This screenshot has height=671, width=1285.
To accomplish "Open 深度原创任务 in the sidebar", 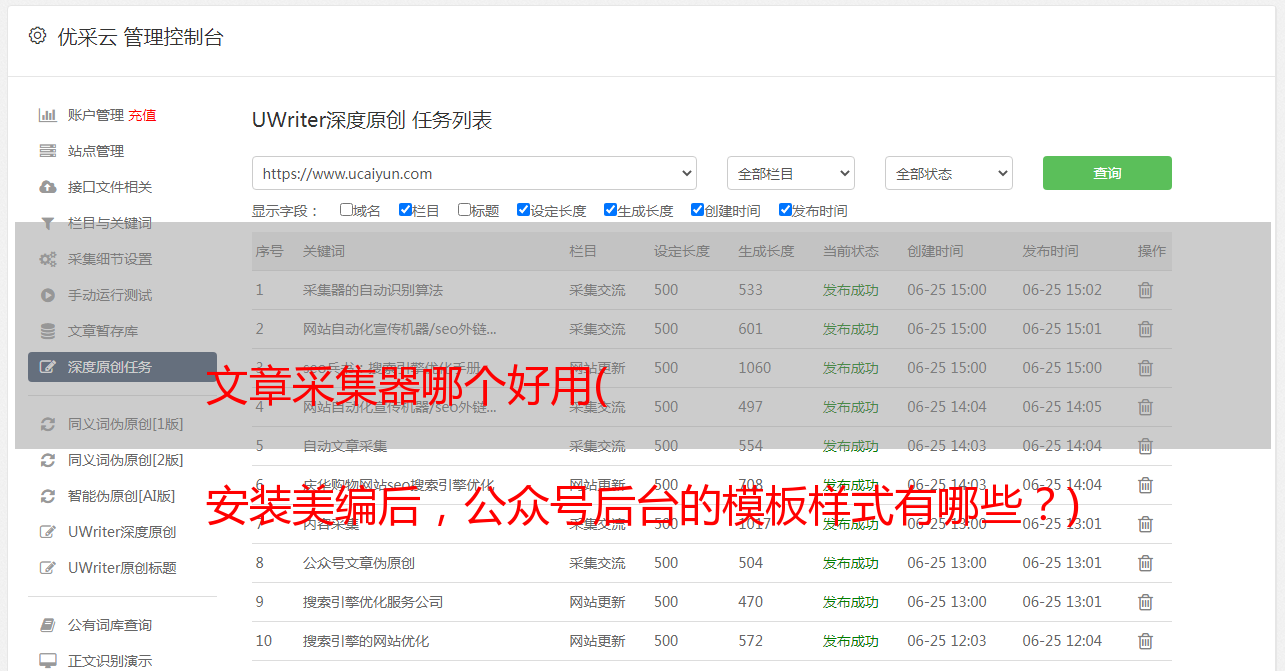I will [122, 367].
